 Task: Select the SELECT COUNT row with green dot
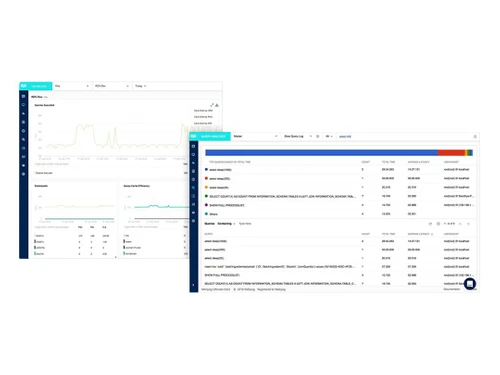(x=339, y=196)
